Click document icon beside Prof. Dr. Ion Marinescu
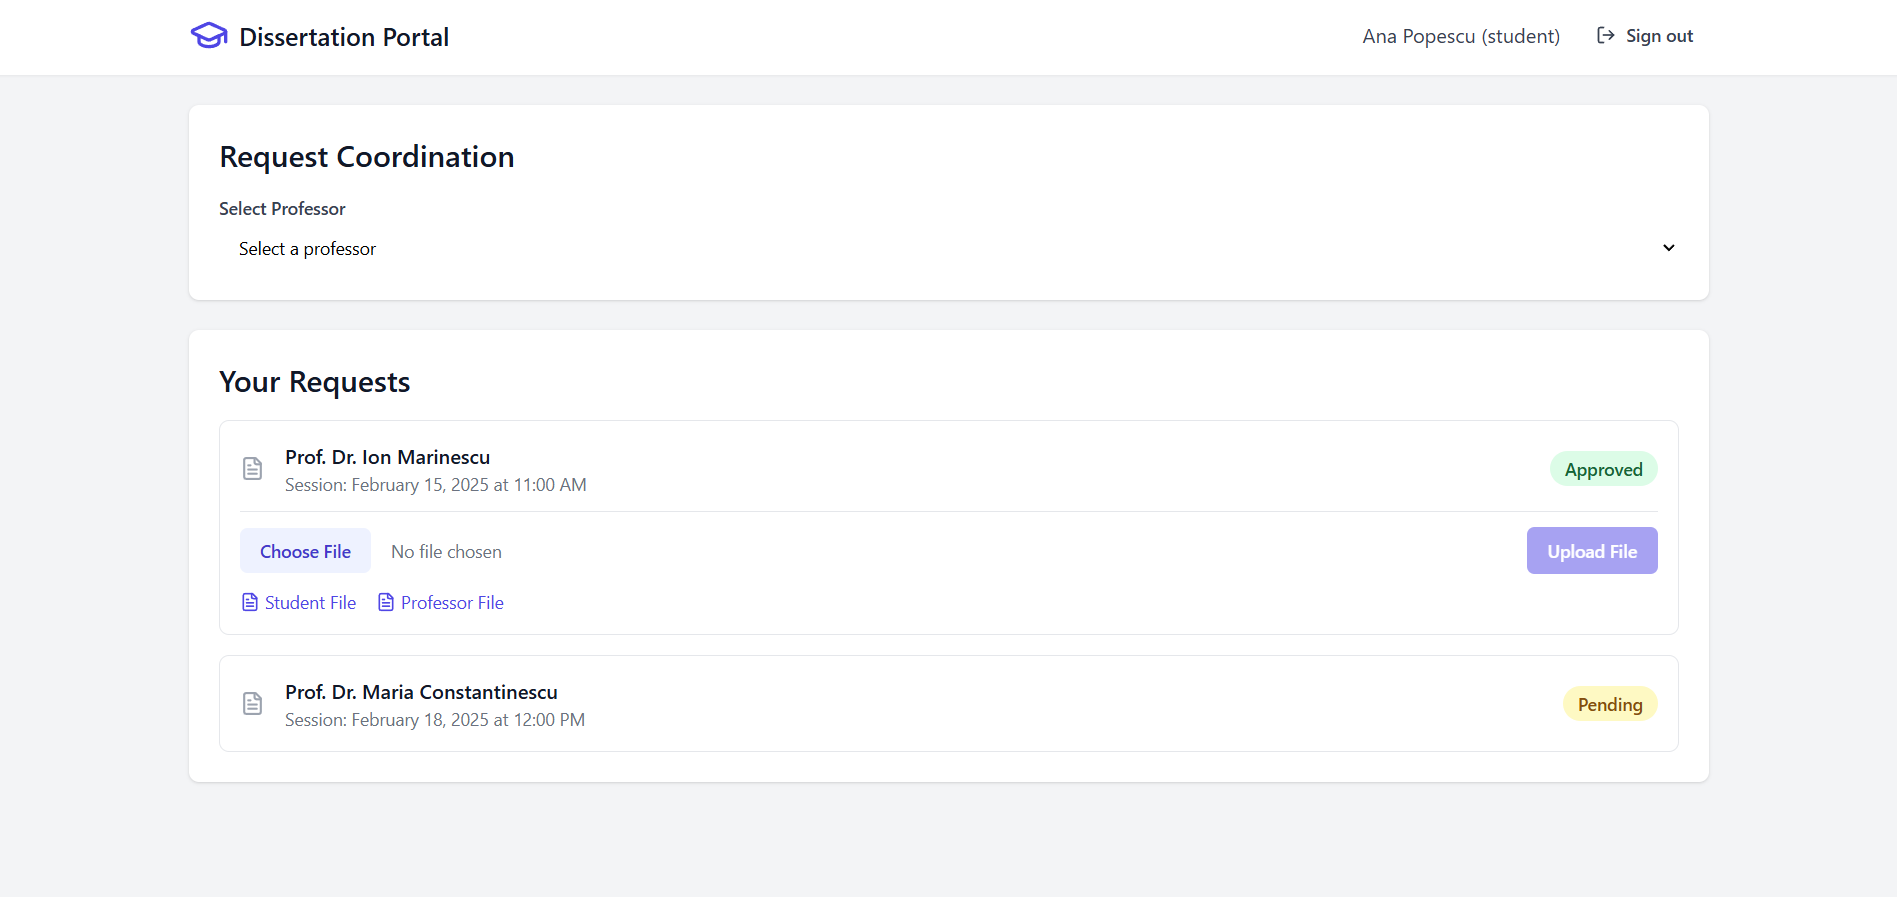 253,469
